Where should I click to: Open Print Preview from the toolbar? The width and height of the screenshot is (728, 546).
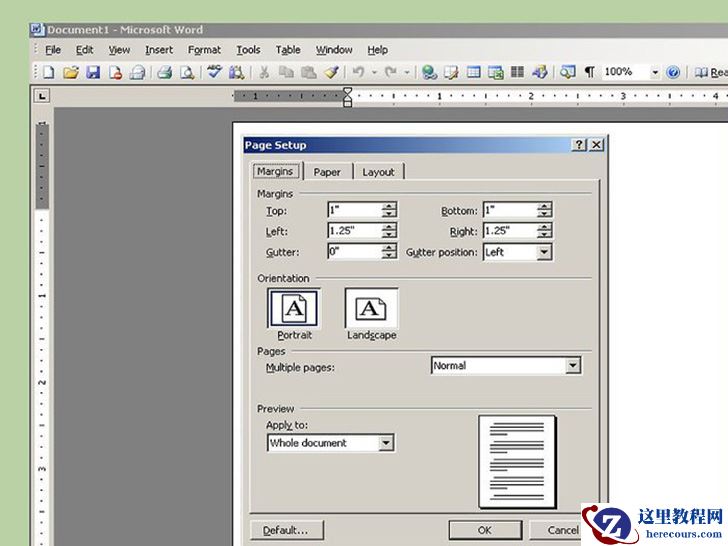(x=187, y=72)
